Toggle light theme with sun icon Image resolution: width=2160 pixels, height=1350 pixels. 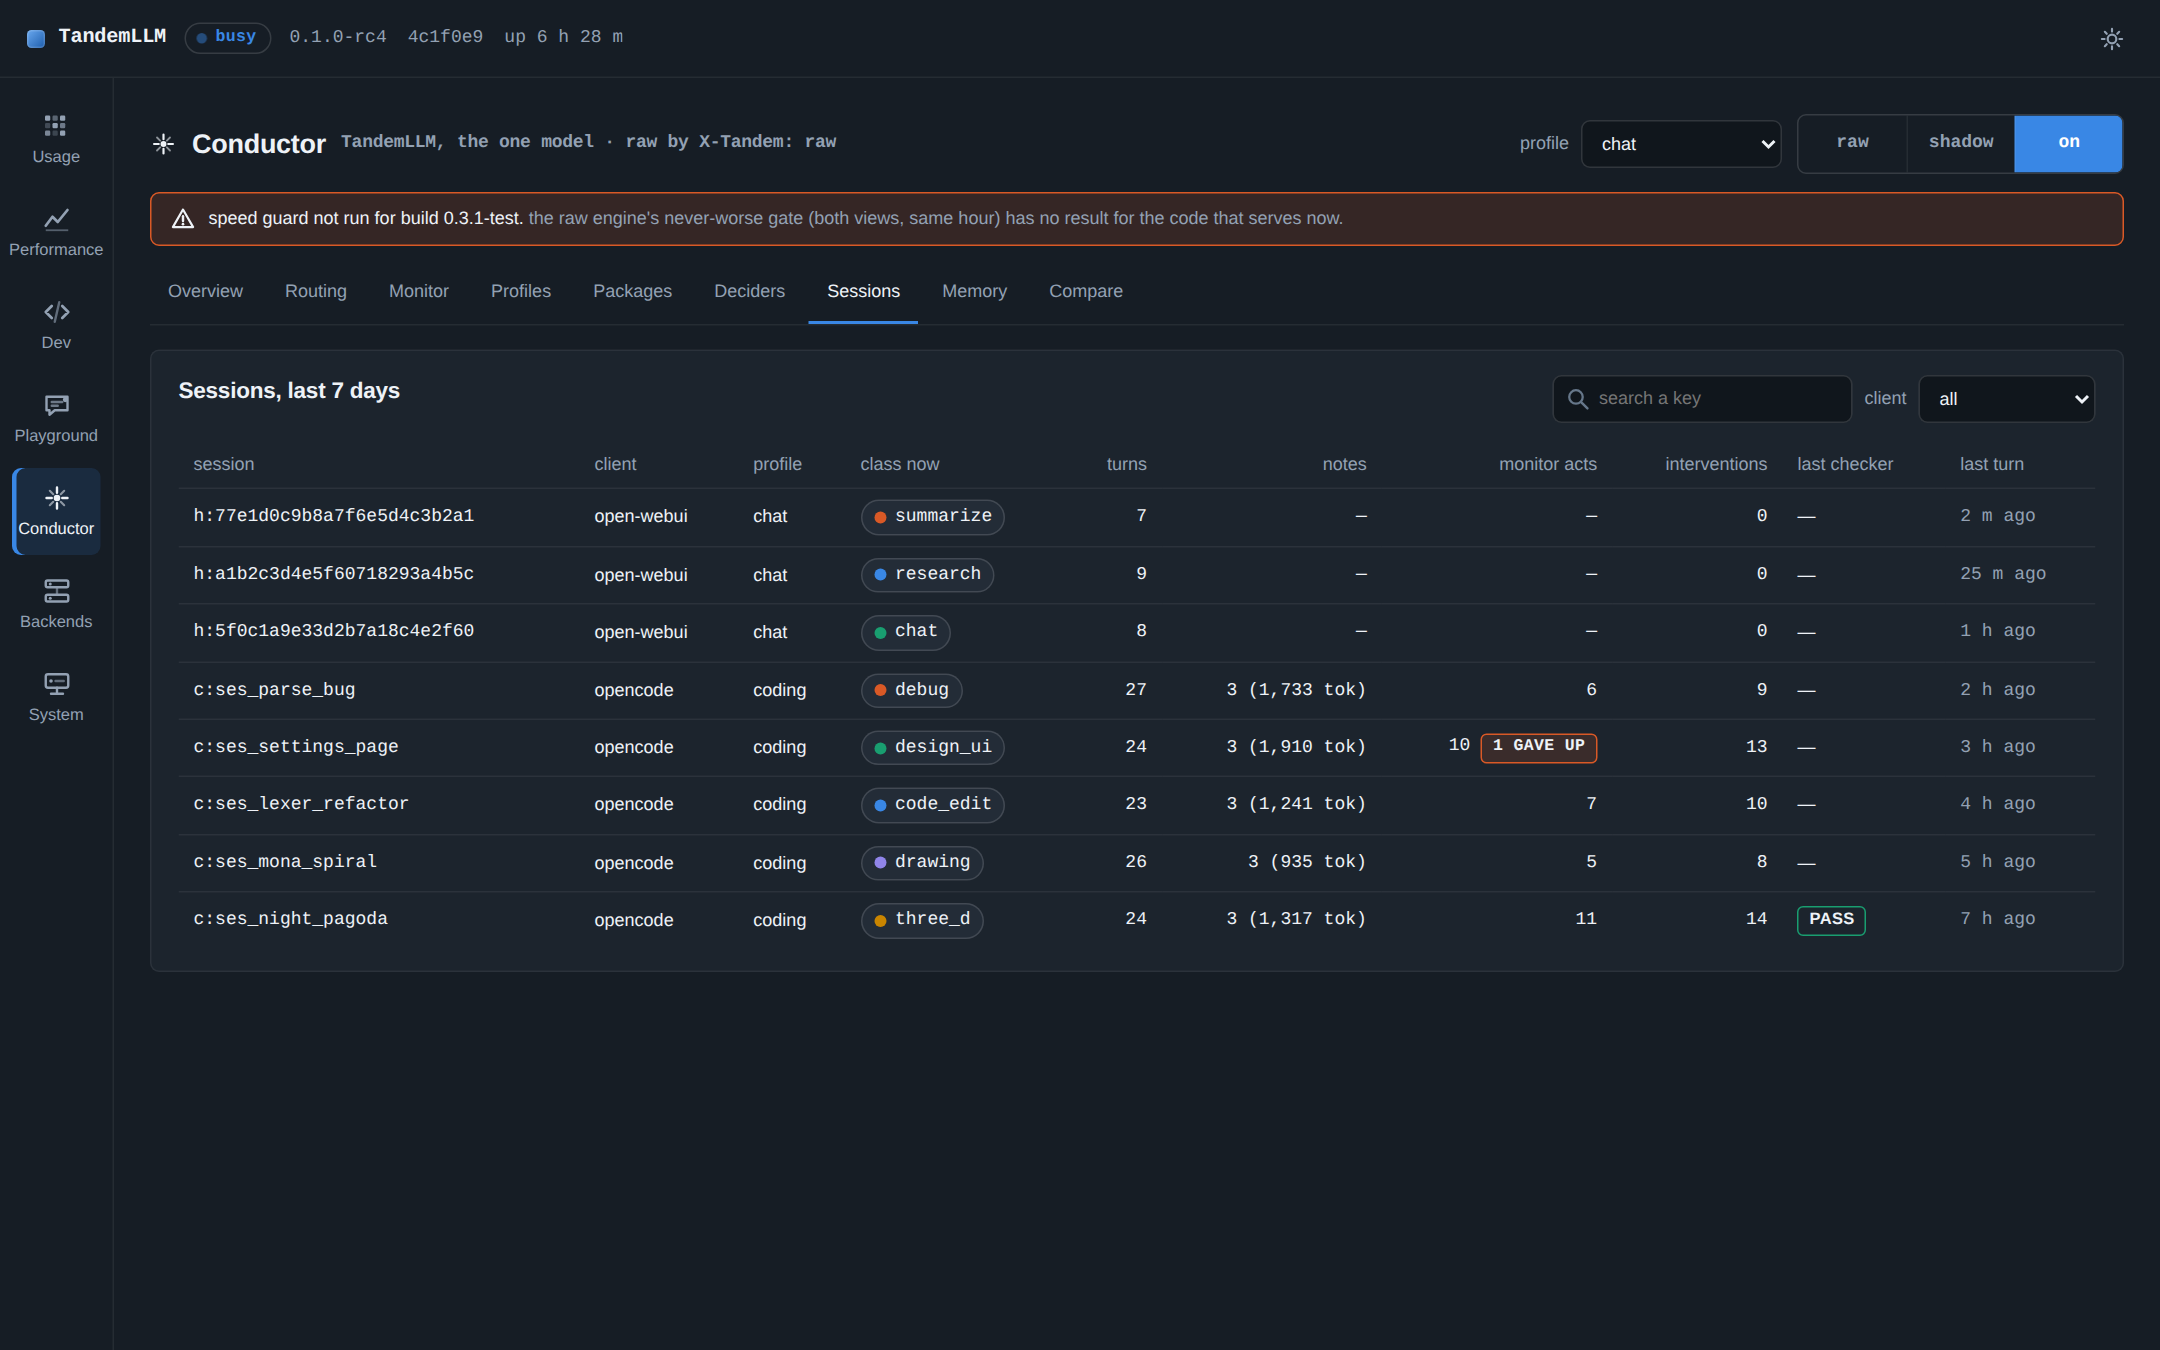[2111, 39]
